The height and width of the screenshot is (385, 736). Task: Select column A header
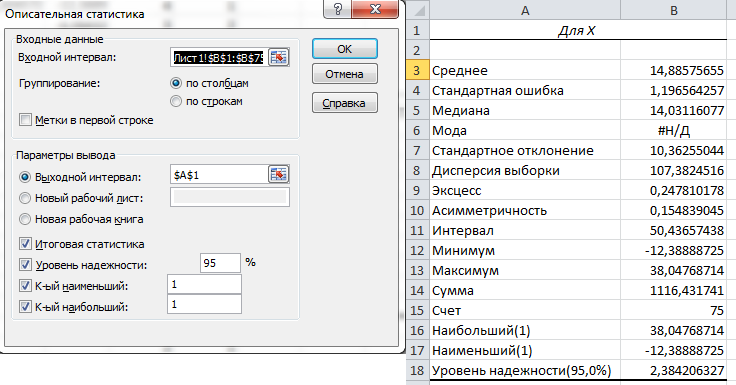[525, 10]
